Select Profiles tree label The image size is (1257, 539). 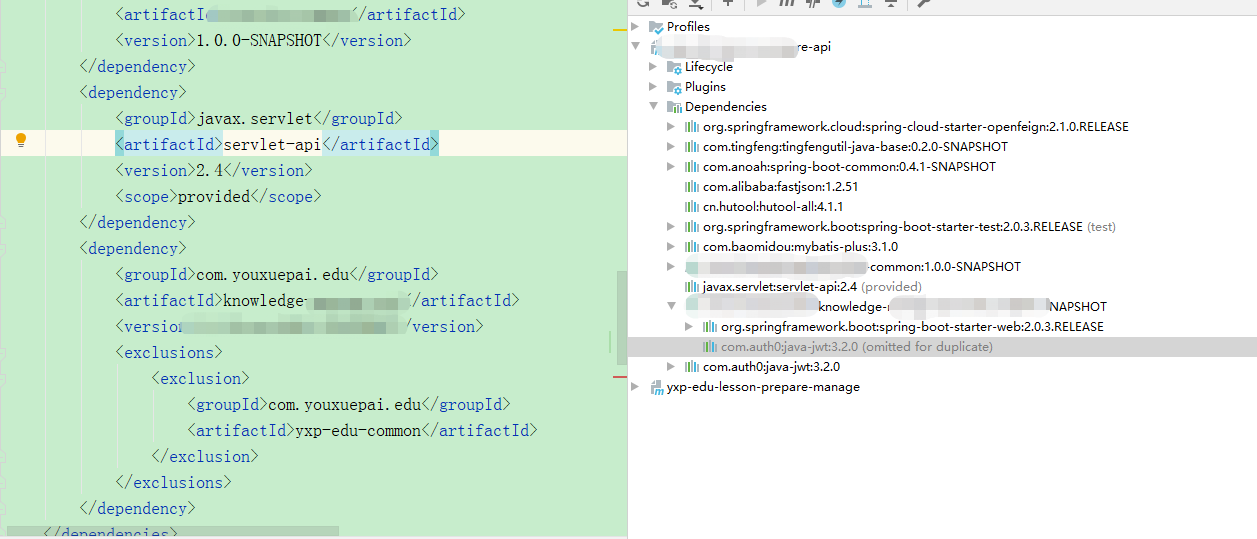pyautogui.click(x=688, y=27)
